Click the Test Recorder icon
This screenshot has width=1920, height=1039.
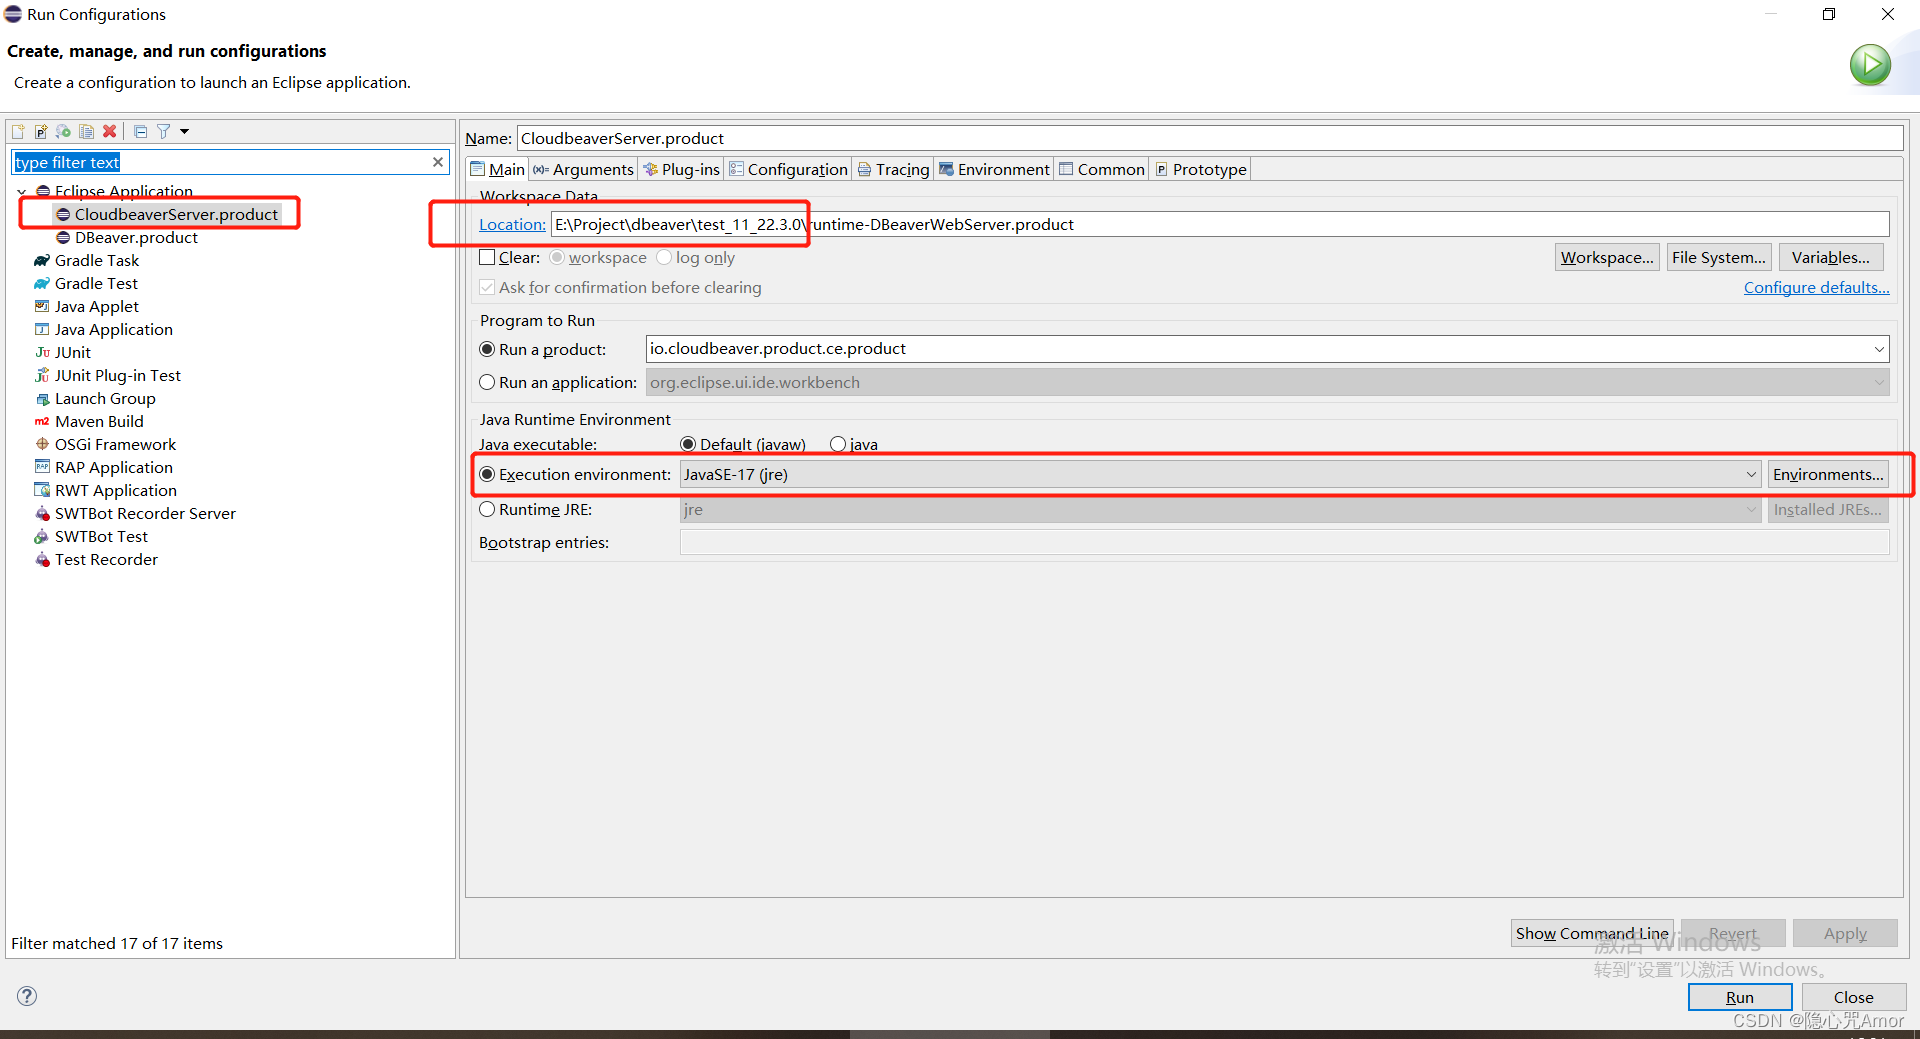[x=42, y=559]
